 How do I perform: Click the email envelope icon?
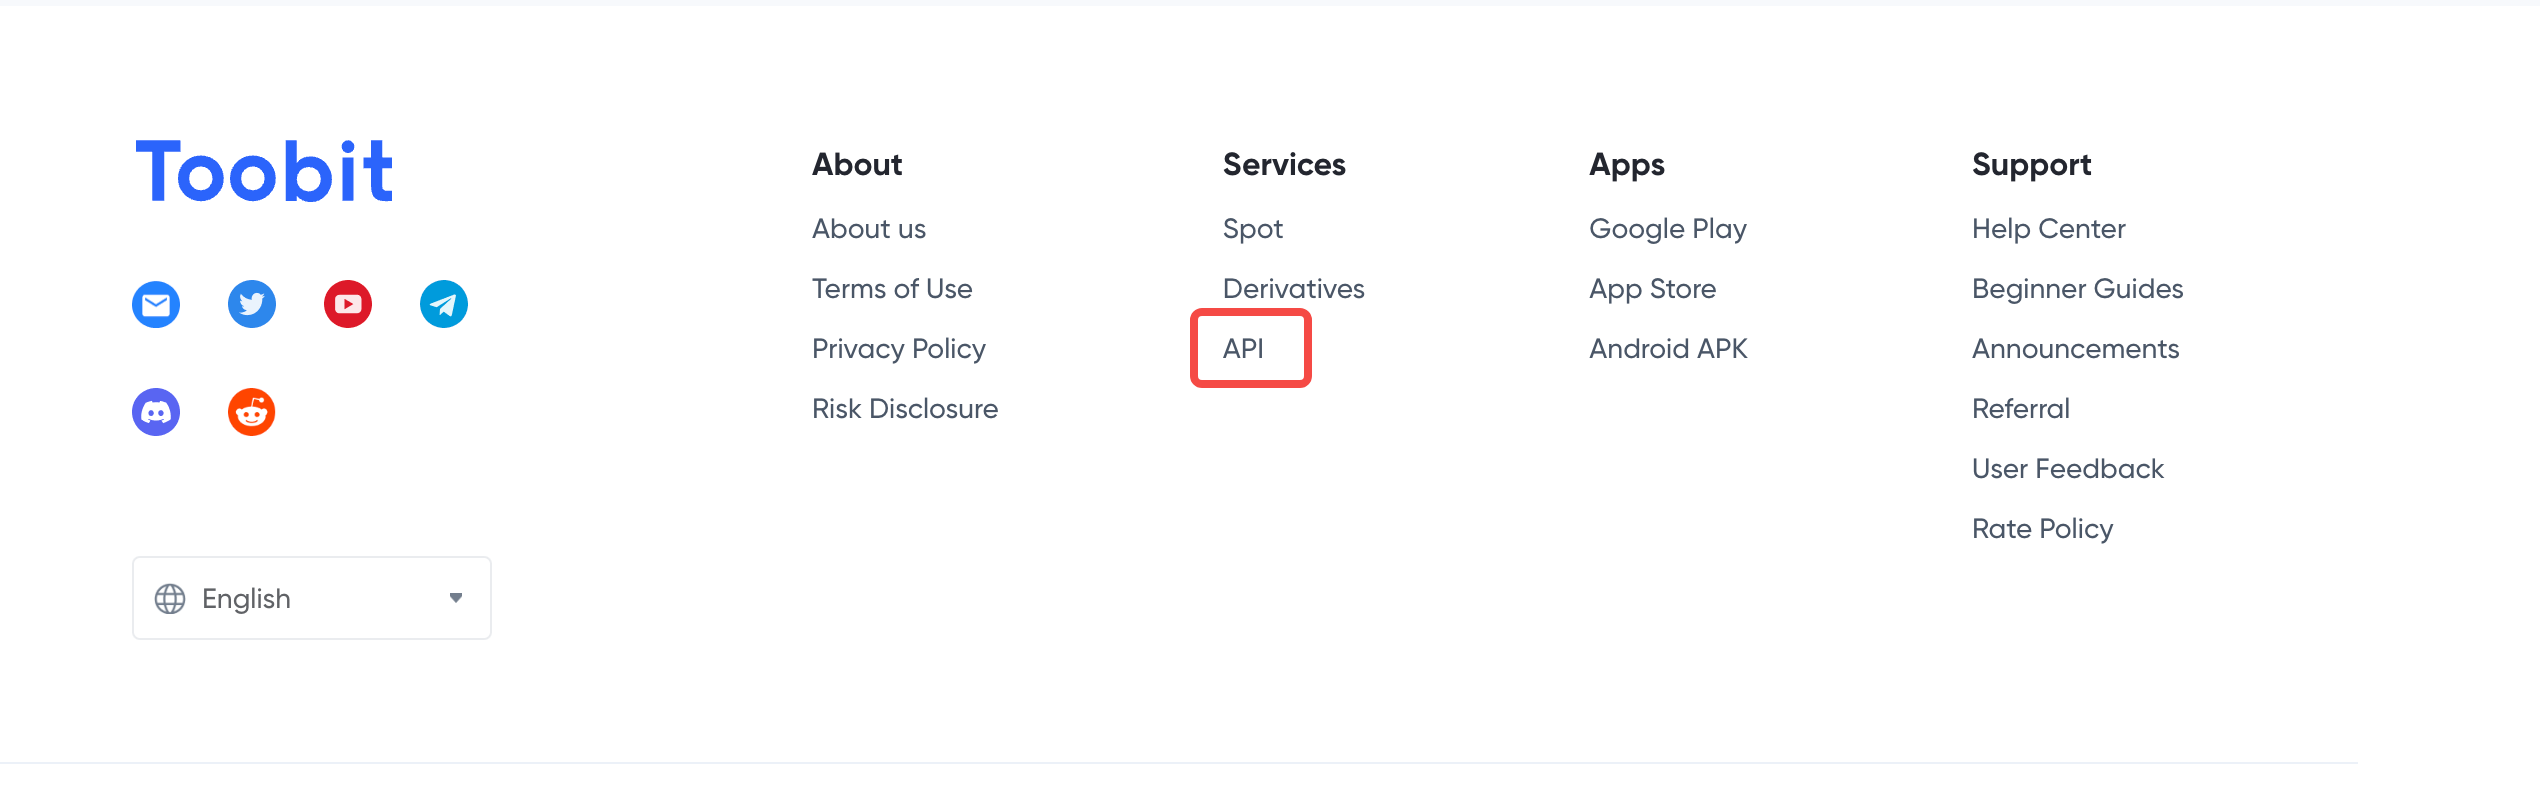point(156,304)
